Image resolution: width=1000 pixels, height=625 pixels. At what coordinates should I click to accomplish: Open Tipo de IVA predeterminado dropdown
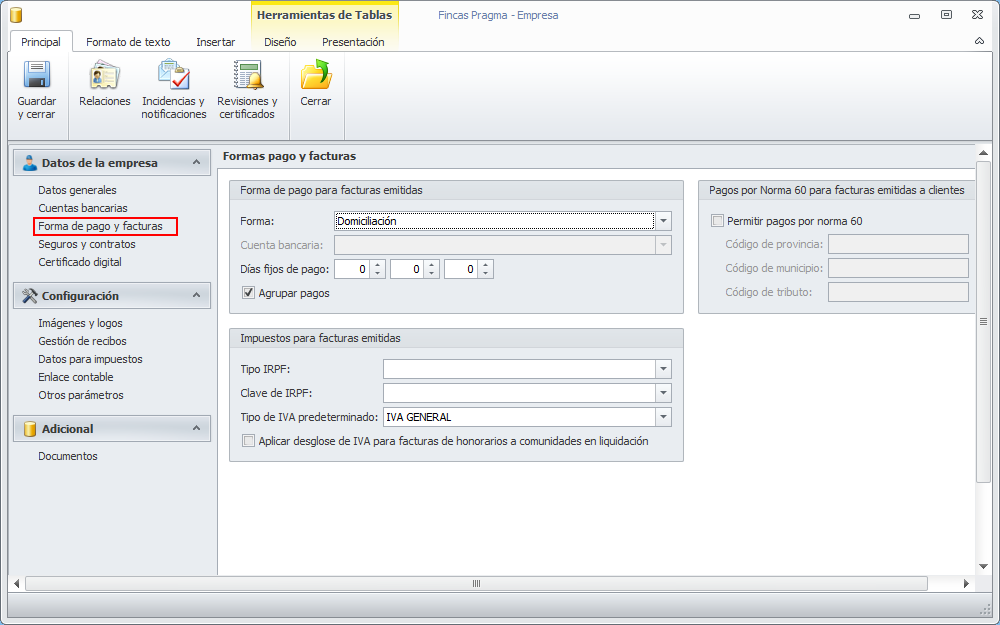coord(663,418)
